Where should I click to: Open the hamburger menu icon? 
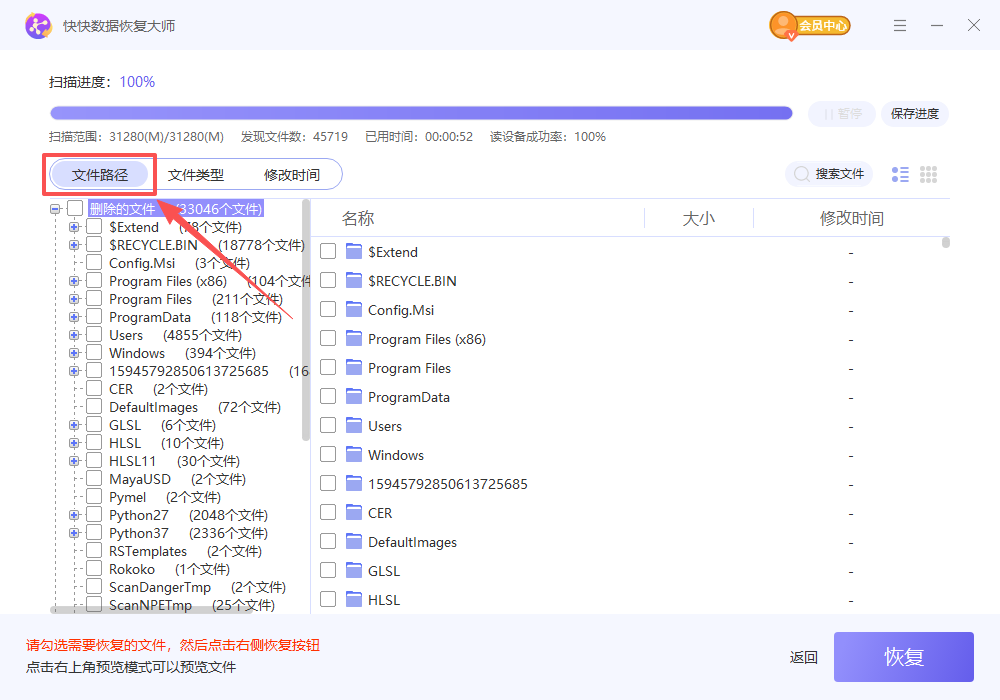click(x=899, y=25)
